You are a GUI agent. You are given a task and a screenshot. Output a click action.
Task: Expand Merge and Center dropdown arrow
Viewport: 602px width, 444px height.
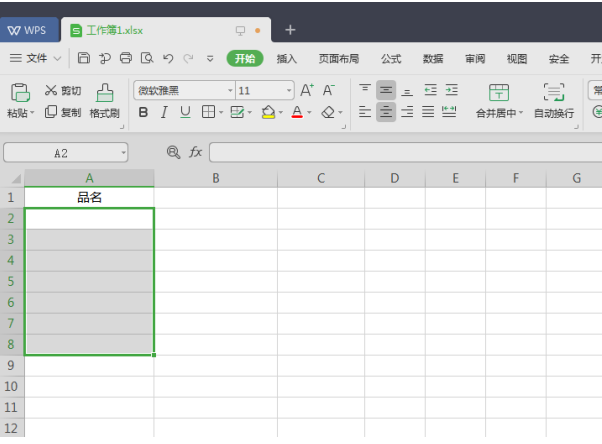pos(521,113)
